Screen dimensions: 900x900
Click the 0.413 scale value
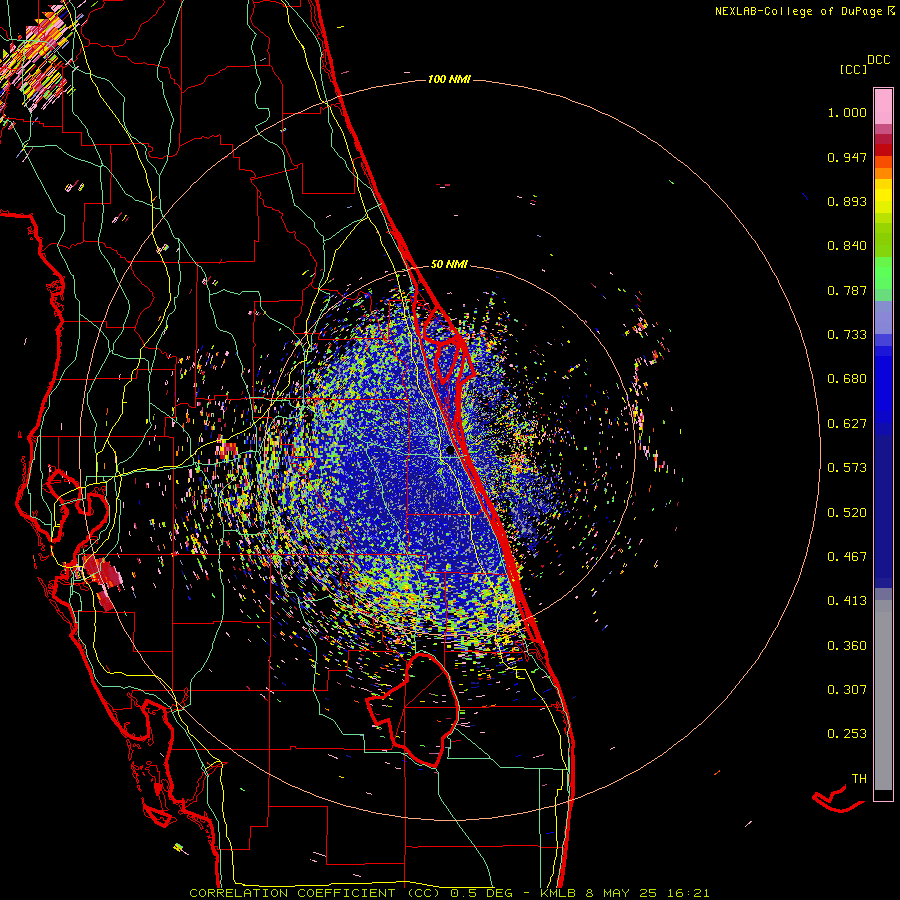847,601
